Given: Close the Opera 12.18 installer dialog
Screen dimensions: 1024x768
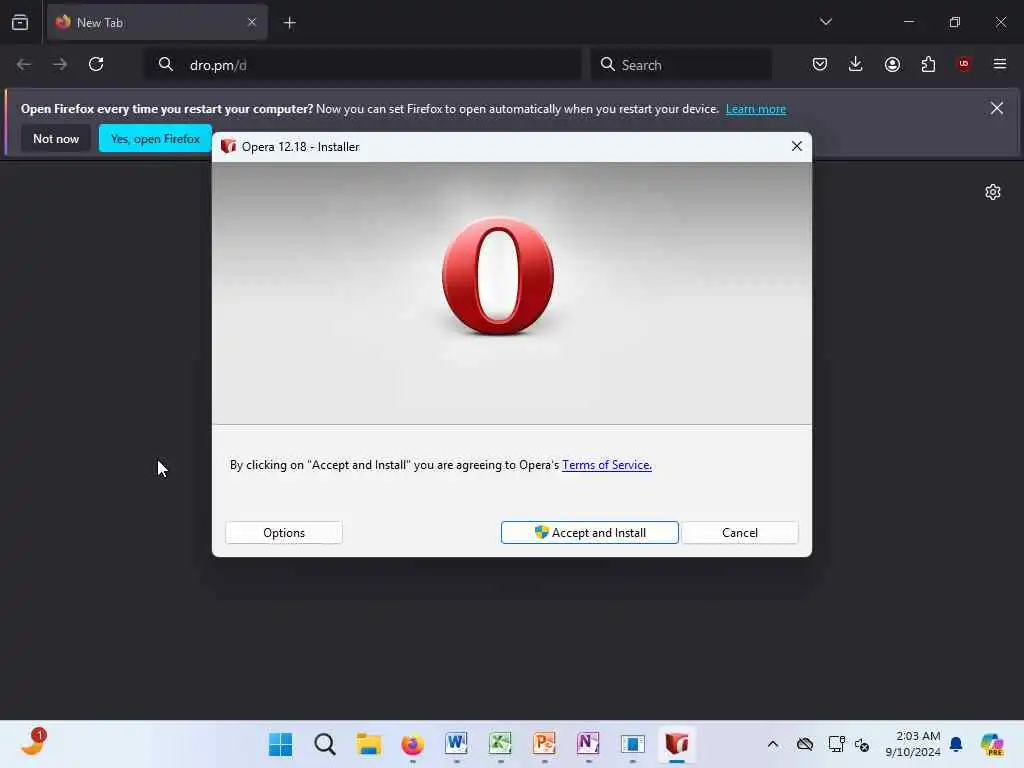Looking at the screenshot, I should 797,146.
